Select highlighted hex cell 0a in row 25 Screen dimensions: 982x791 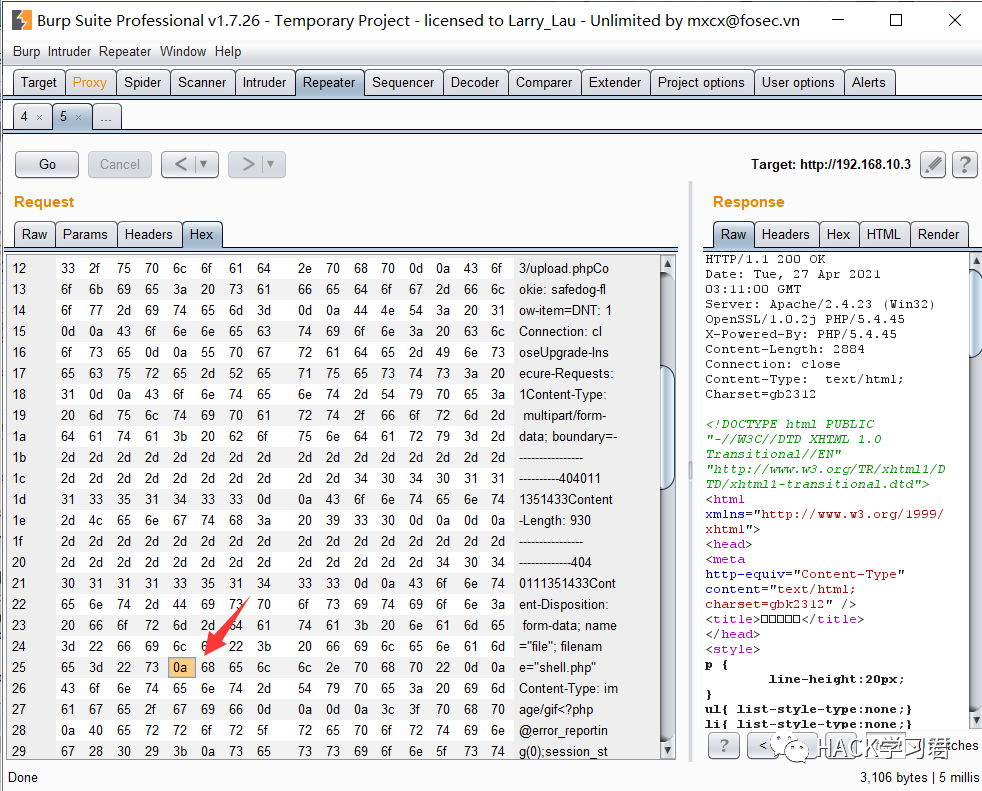[182, 668]
